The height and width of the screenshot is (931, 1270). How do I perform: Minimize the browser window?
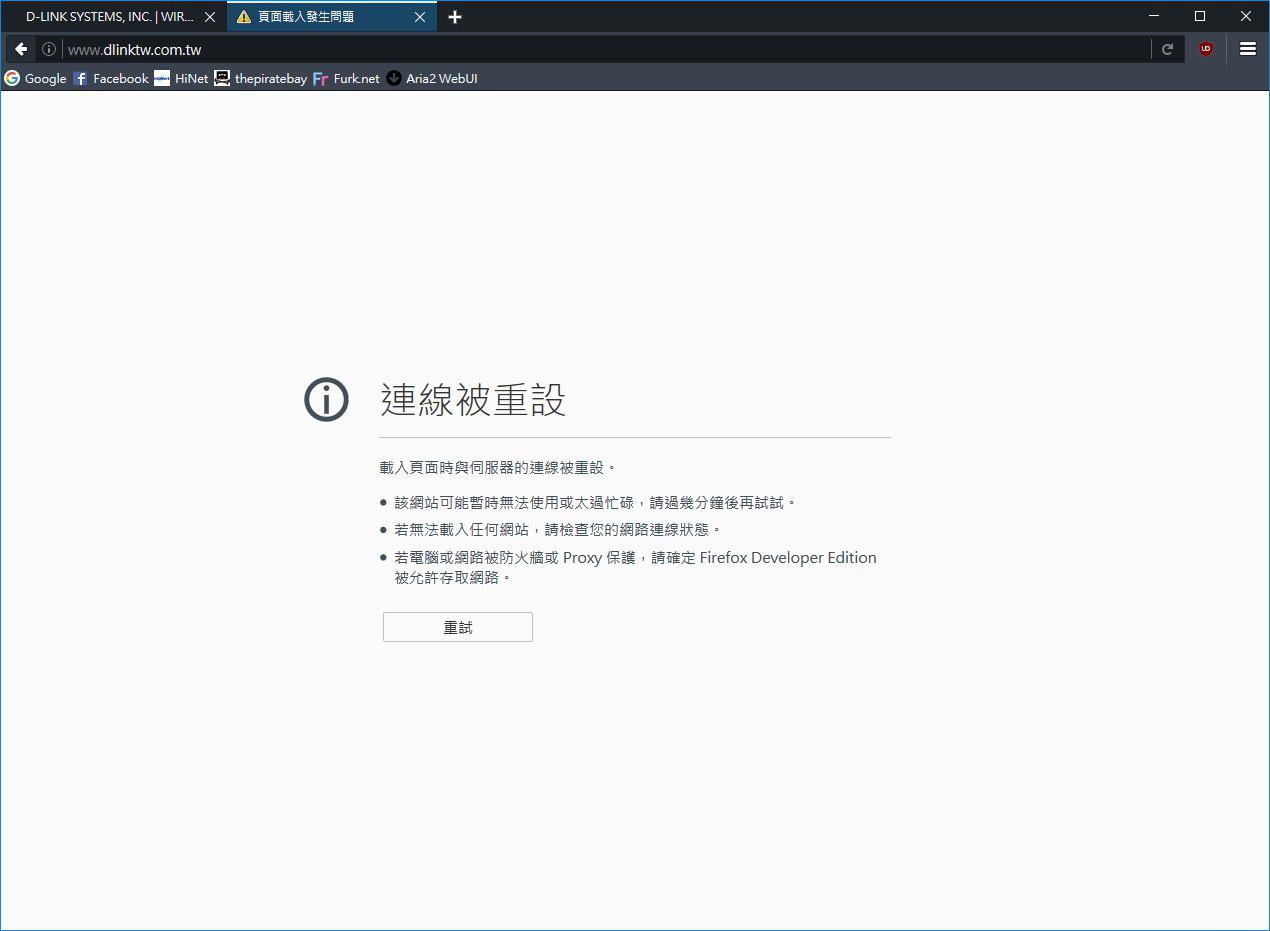coord(1155,16)
